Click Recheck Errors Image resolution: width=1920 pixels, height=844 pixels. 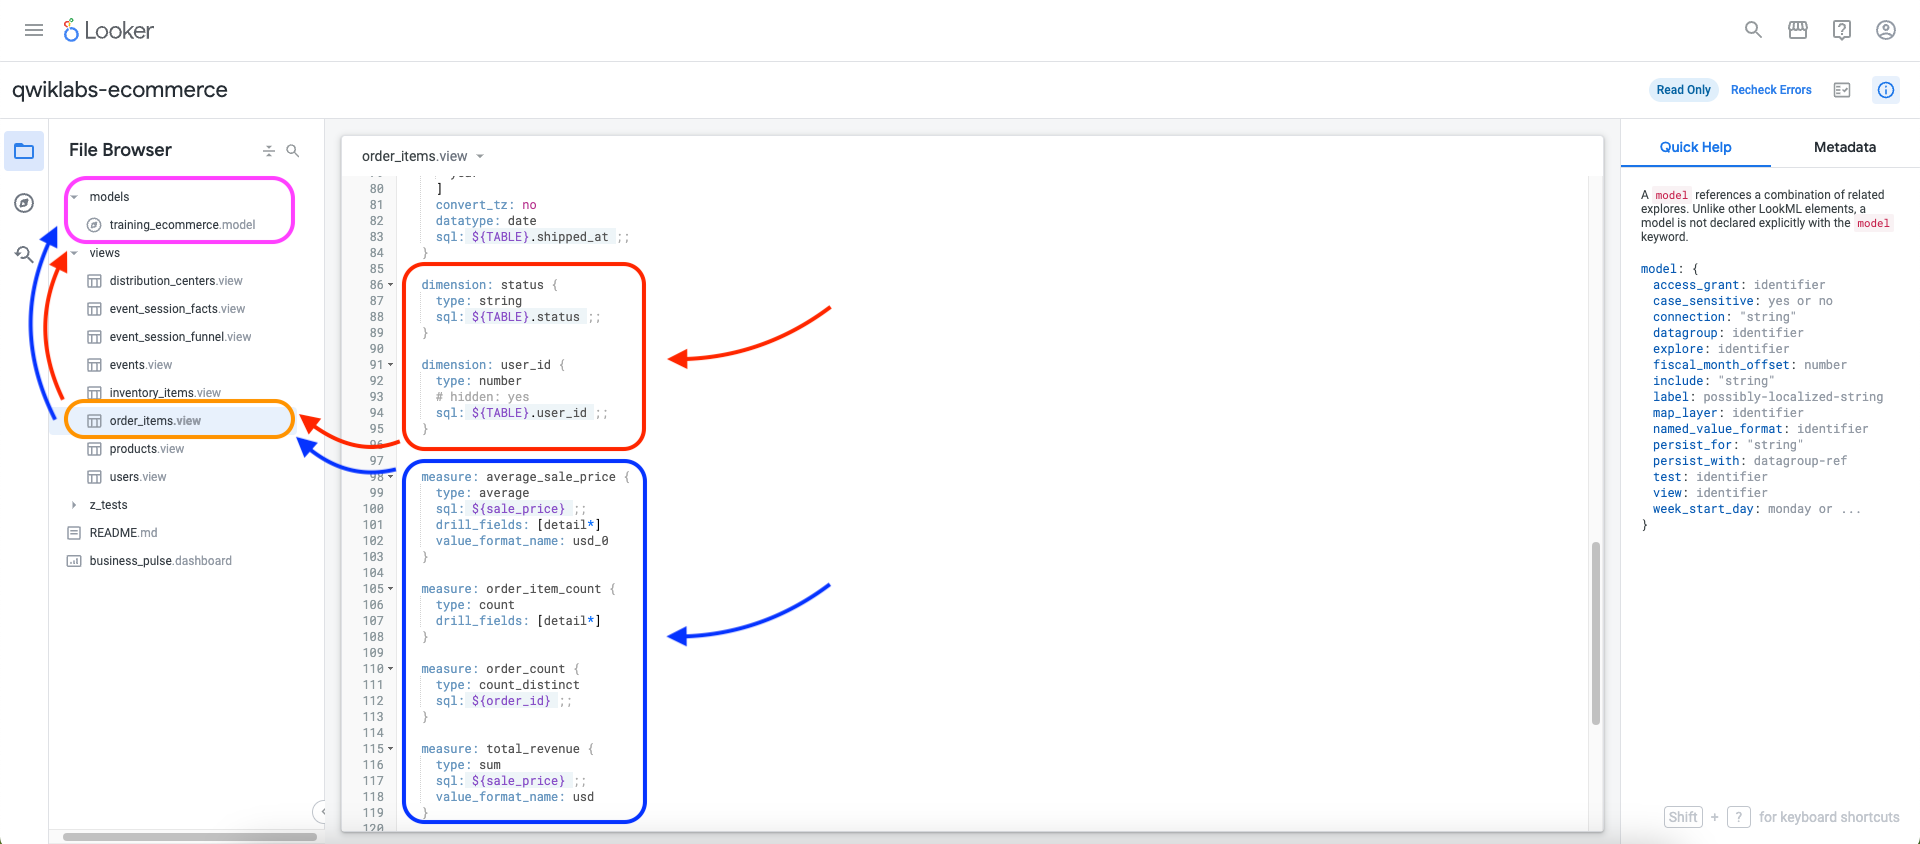(x=1771, y=90)
